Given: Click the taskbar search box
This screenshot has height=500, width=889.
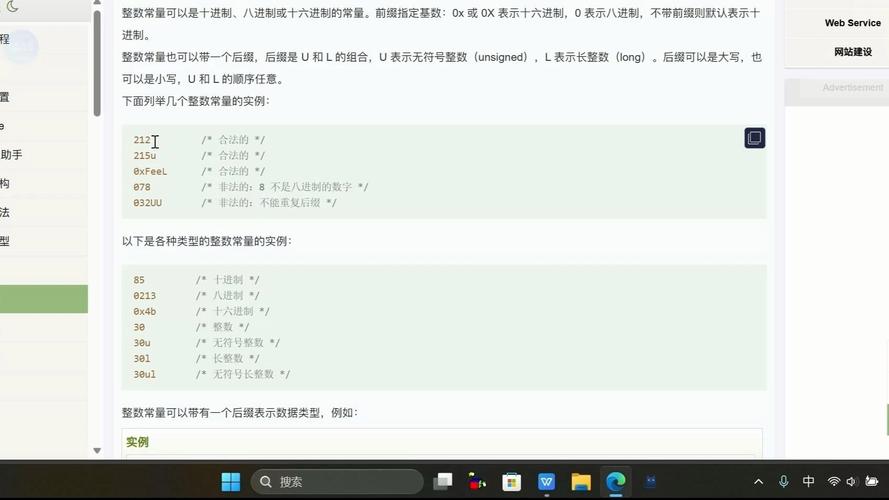Looking at the screenshot, I should (x=337, y=482).
